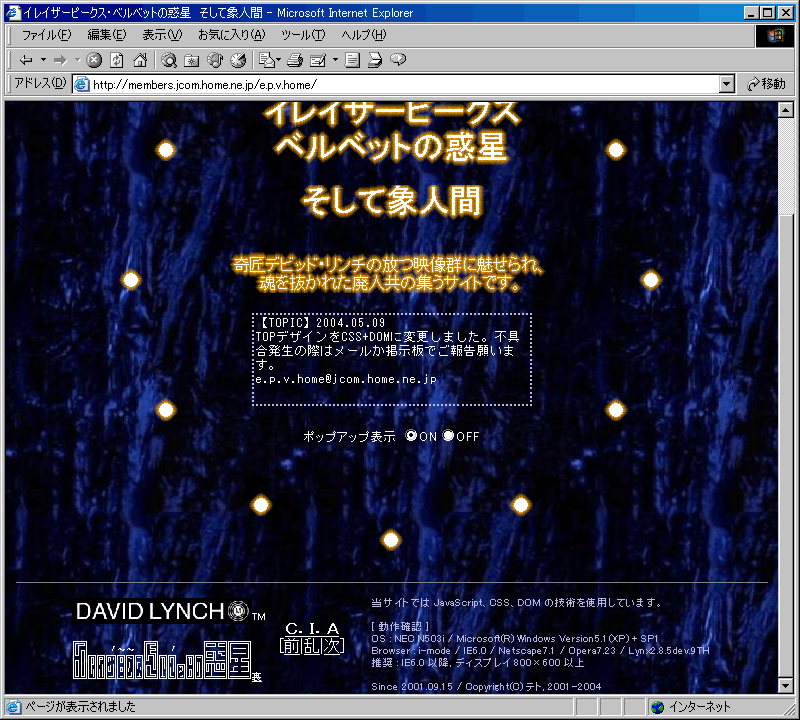This screenshot has height=720, width=800.
Task: Click the 前 link under C.I.A
Action: click(x=290, y=645)
